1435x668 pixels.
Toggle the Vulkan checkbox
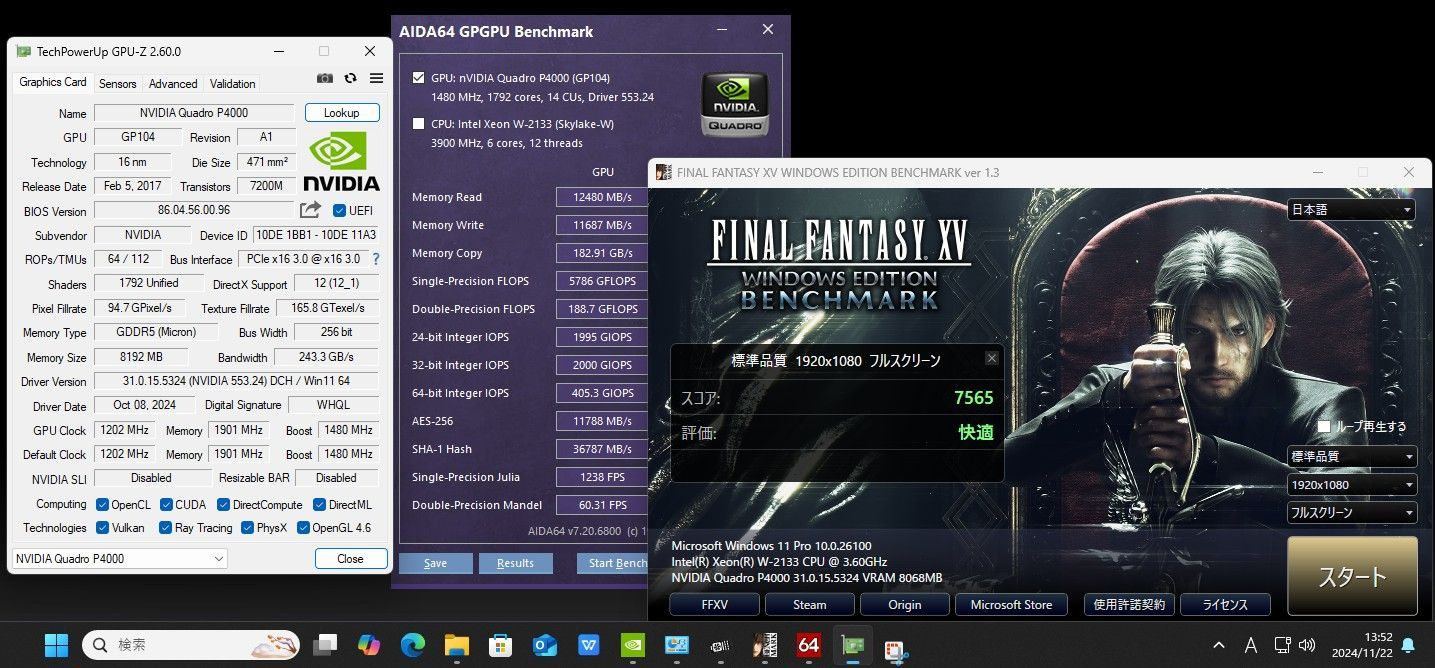click(102, 528)
